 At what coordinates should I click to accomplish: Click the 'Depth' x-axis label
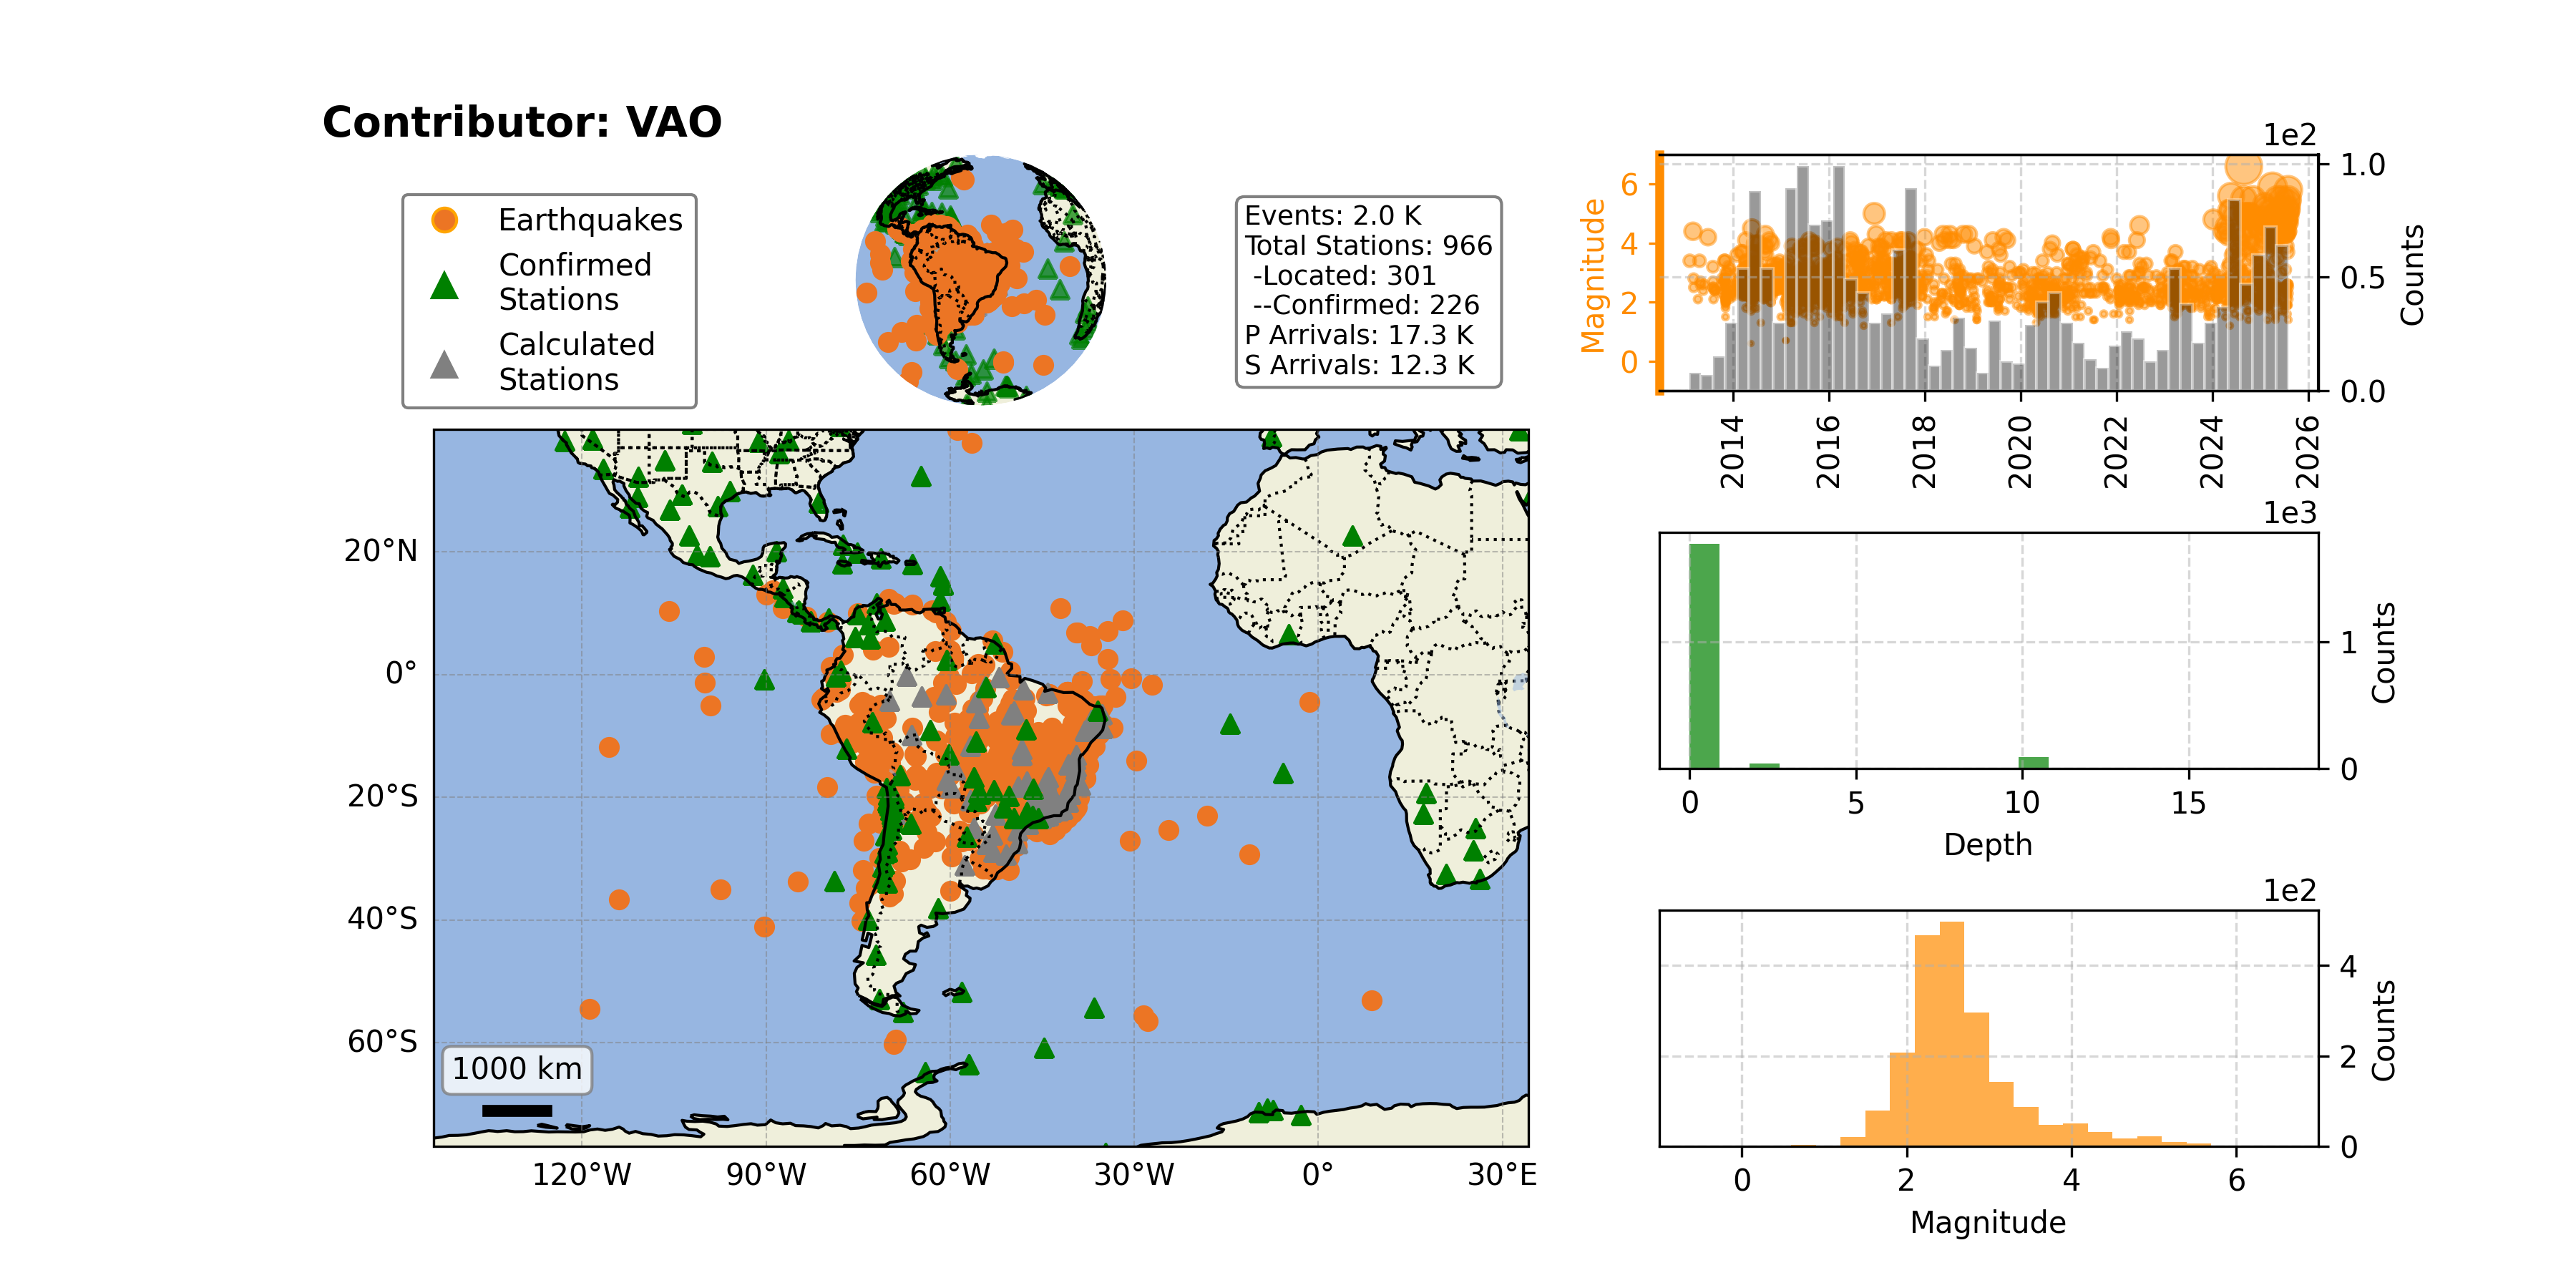(1988, 845)
